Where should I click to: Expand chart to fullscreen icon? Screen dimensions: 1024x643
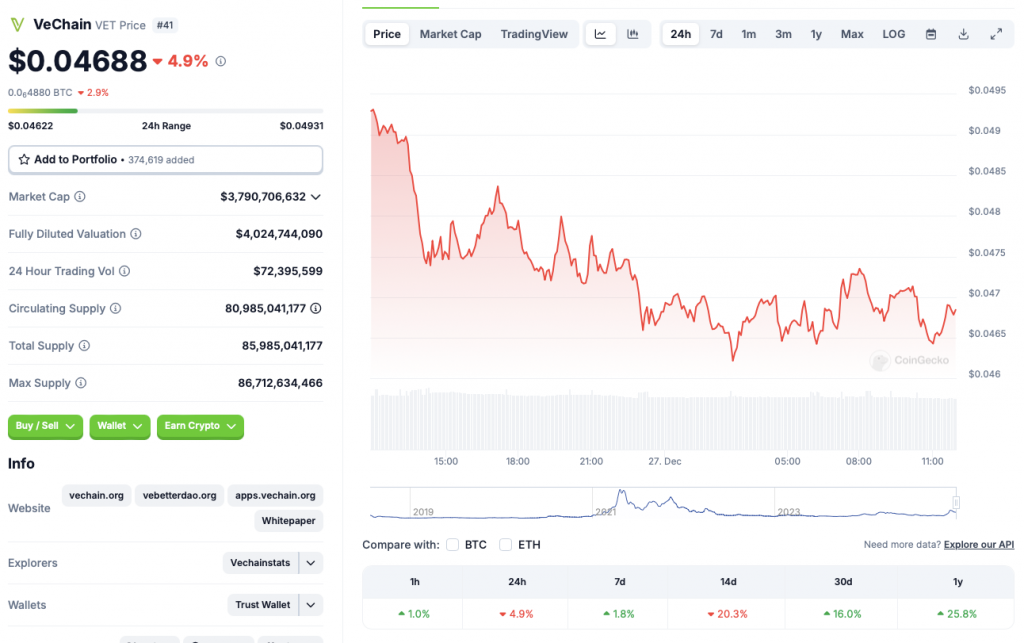[x=996, y=34]
